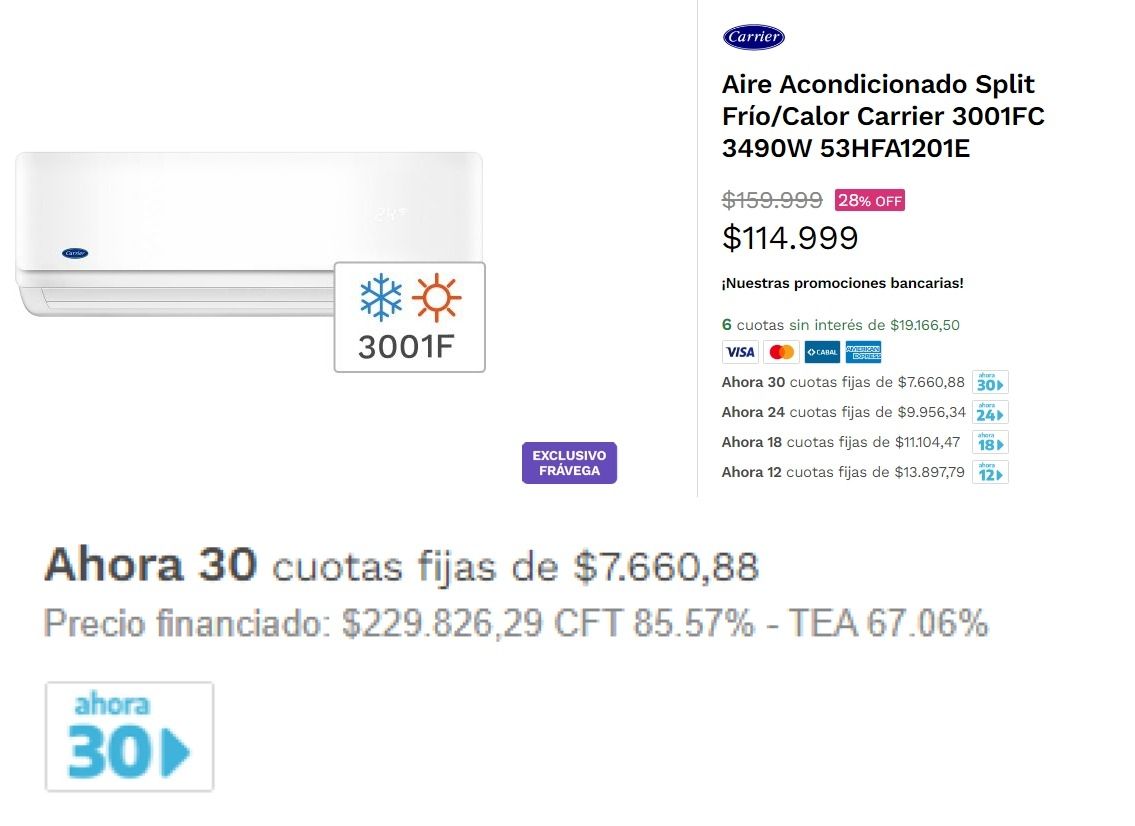Select the small Ahora 30 badge
This screenshot has width=1135, height=826.
(x=990, y=382)
